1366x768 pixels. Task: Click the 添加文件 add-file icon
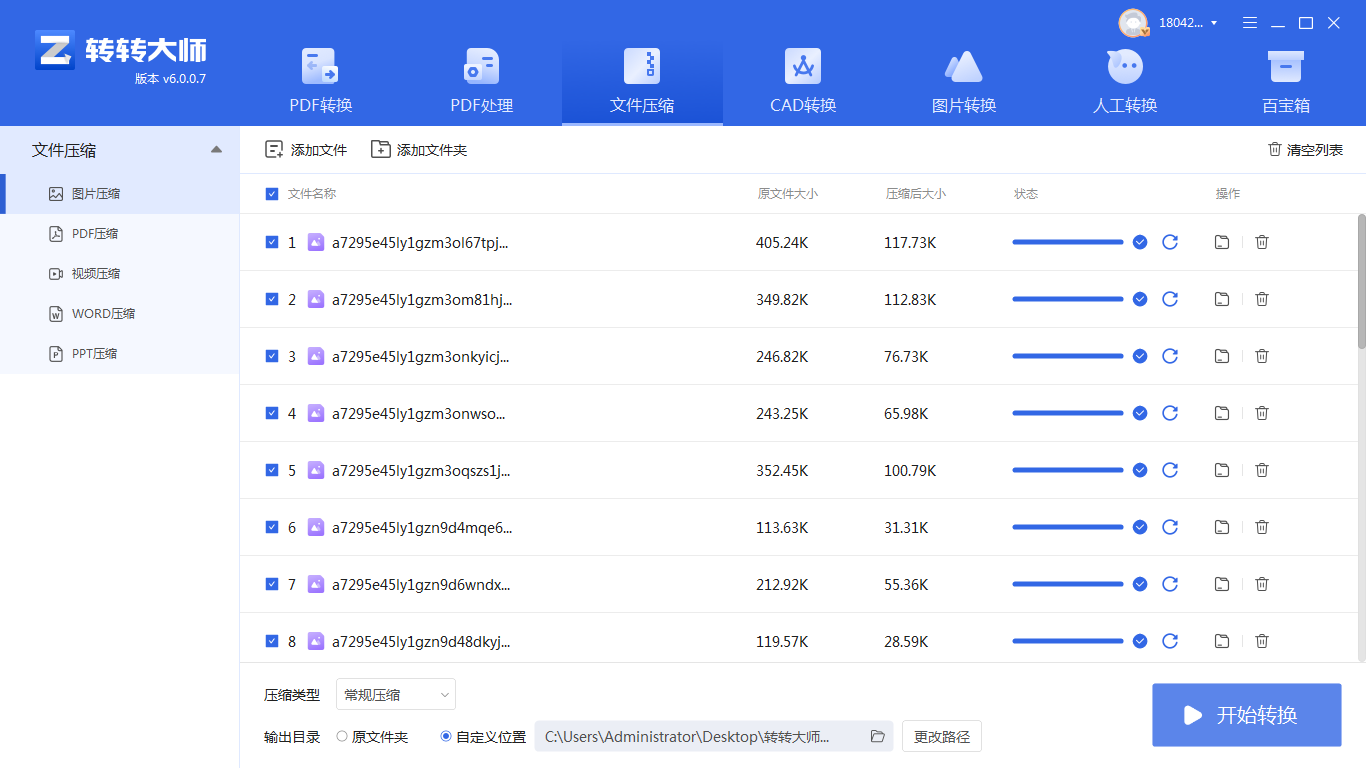[x=273, y=148]
